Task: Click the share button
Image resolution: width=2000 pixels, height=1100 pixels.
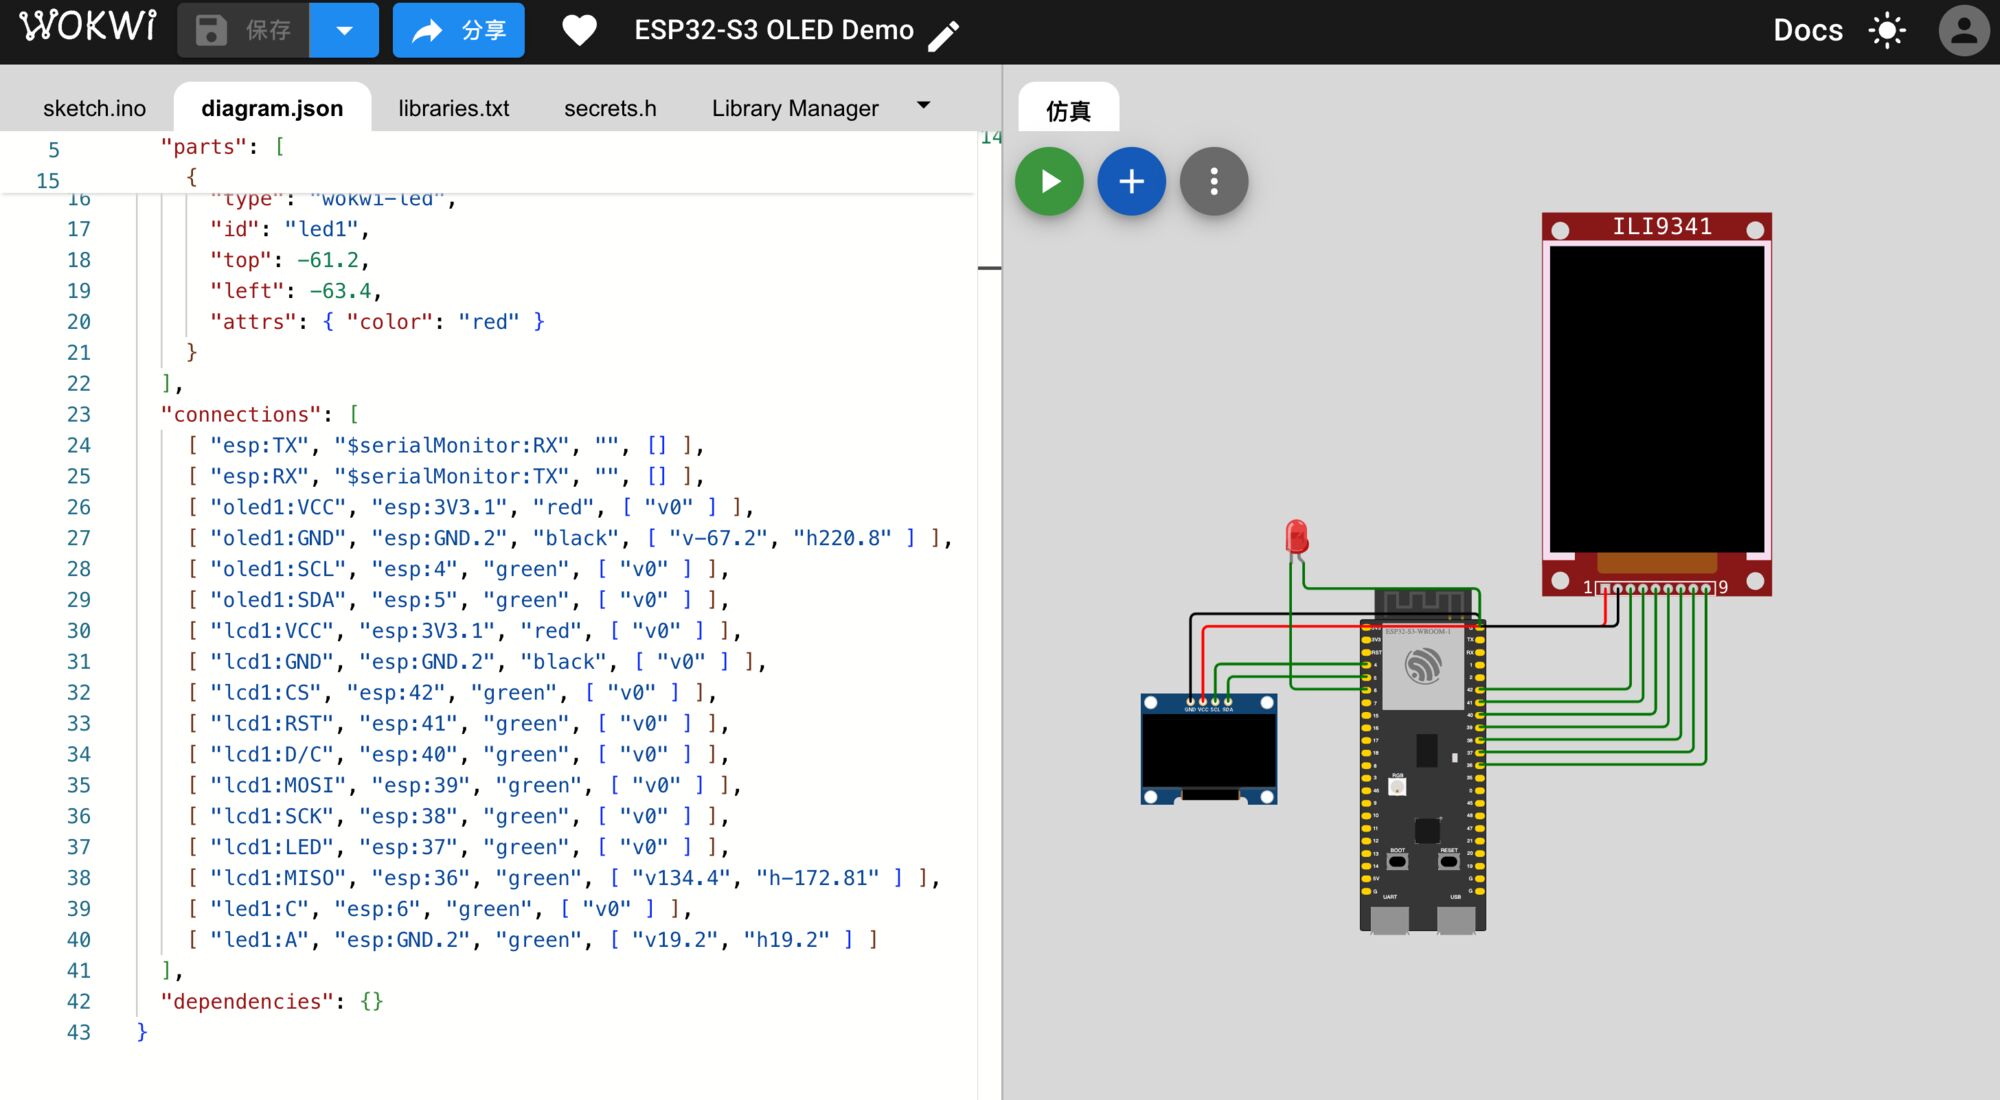Action: (x=458, y=30)
